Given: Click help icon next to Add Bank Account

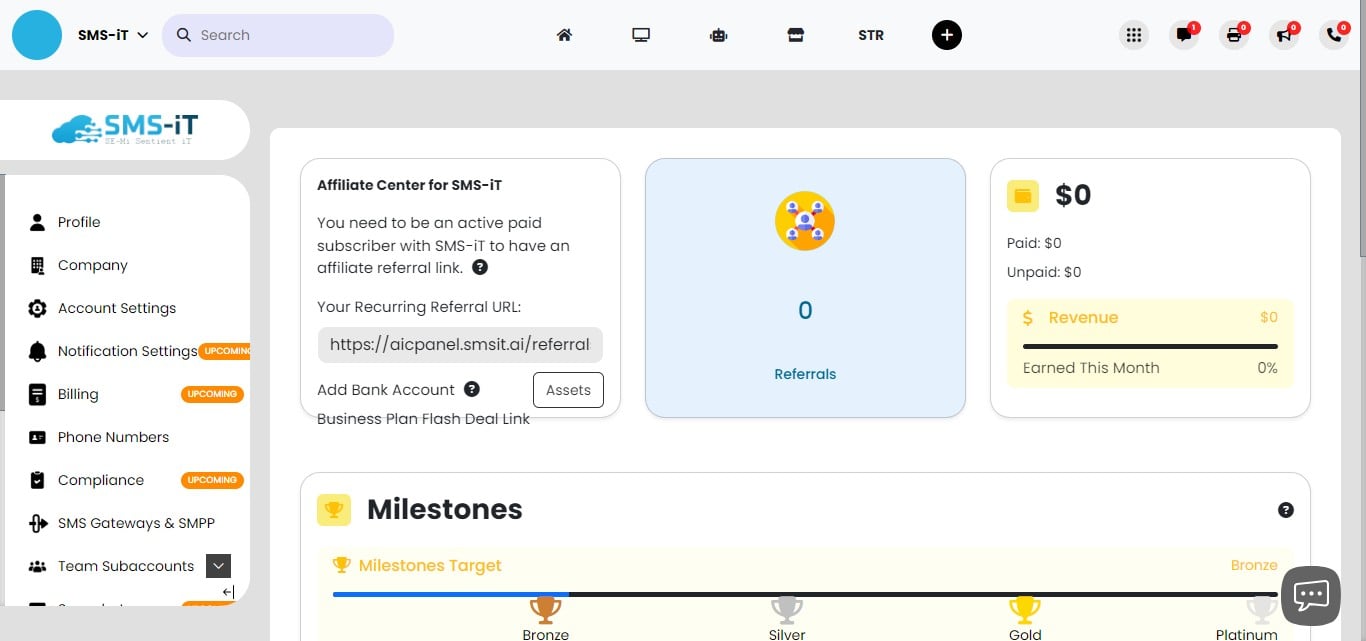Looking at the screenshot, I should pos(472,389).
